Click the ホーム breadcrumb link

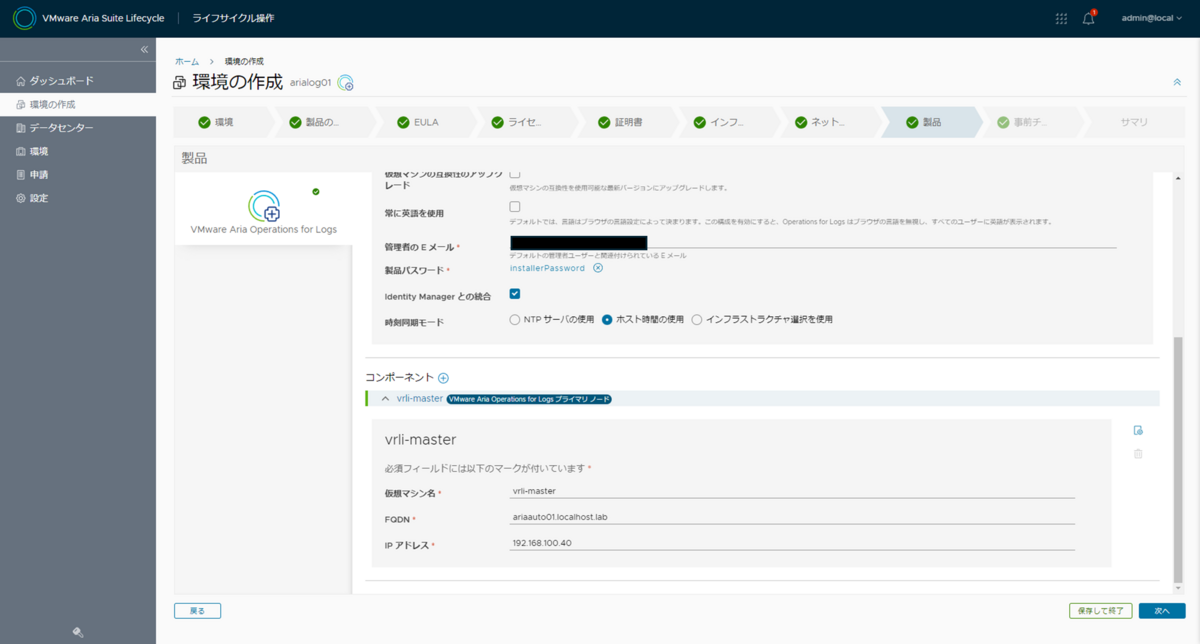(x=187, y=62)
